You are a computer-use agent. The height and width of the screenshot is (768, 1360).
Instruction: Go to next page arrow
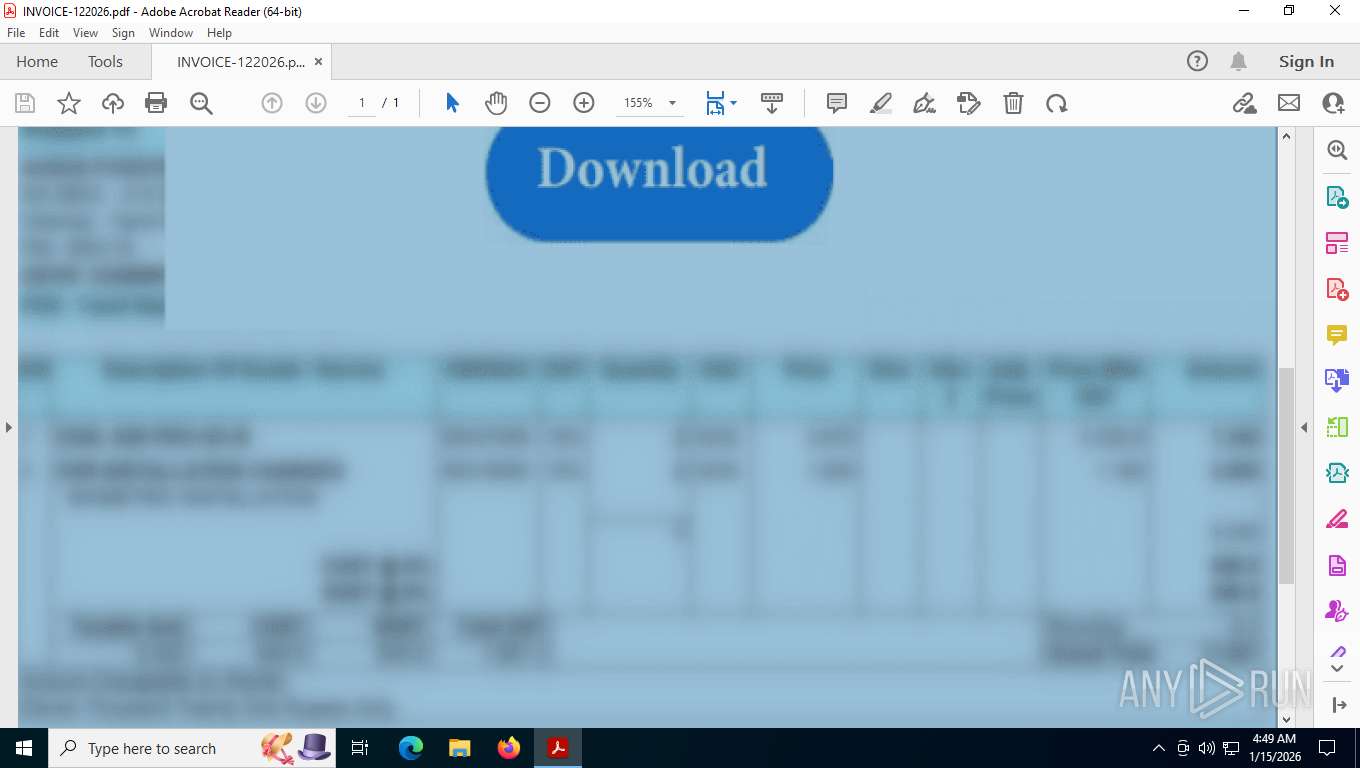point(316,103)
